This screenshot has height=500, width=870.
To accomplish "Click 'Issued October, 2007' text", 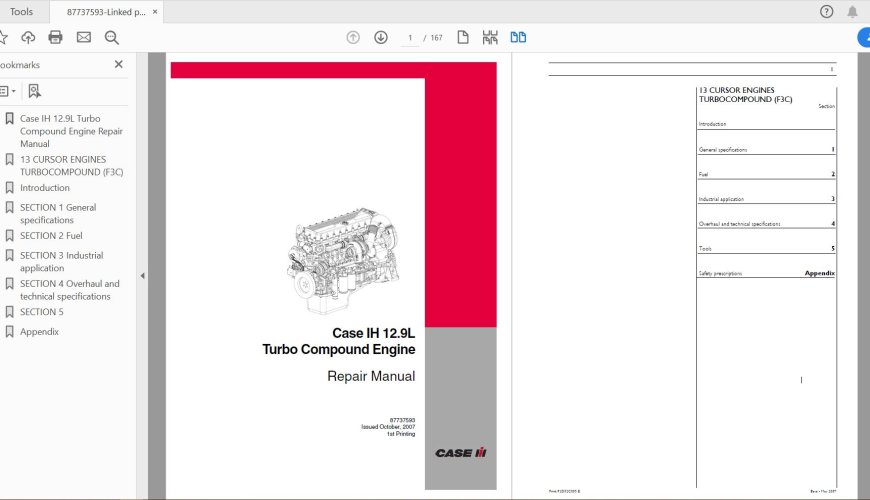I will 388,427.
